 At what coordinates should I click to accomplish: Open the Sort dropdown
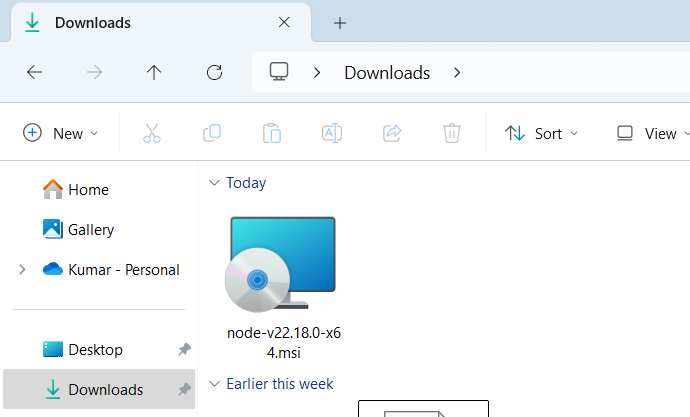tap(541, 133)
